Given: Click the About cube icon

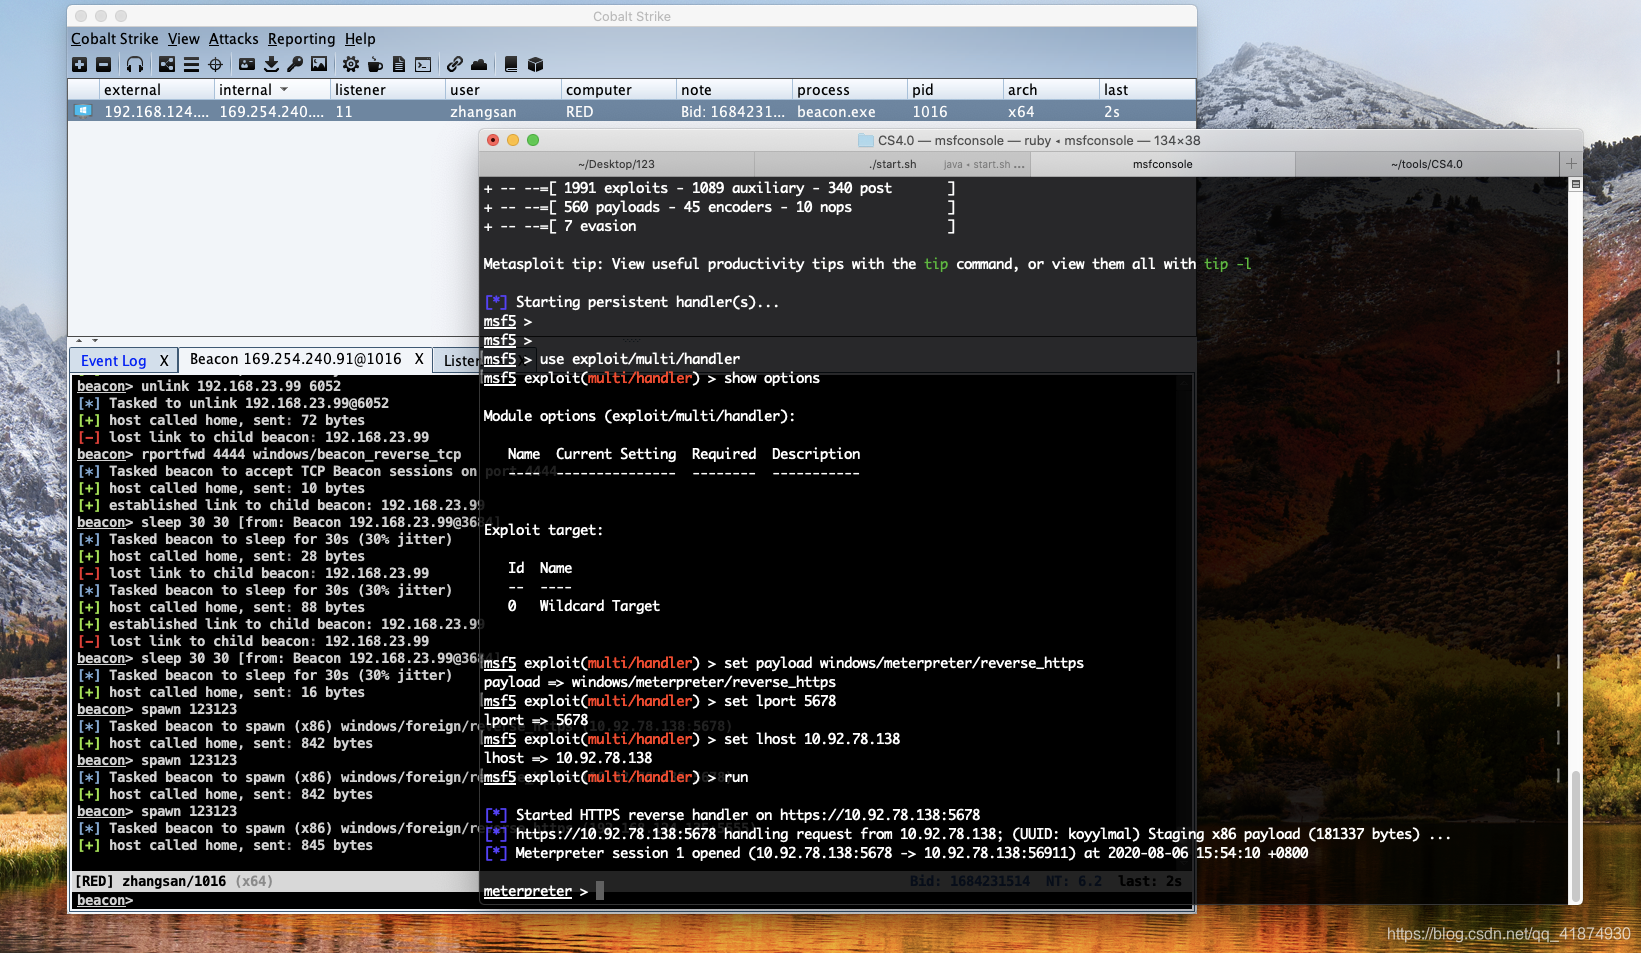Looking at the screenshot, I should pyautogui.click(x=535, y=64).
